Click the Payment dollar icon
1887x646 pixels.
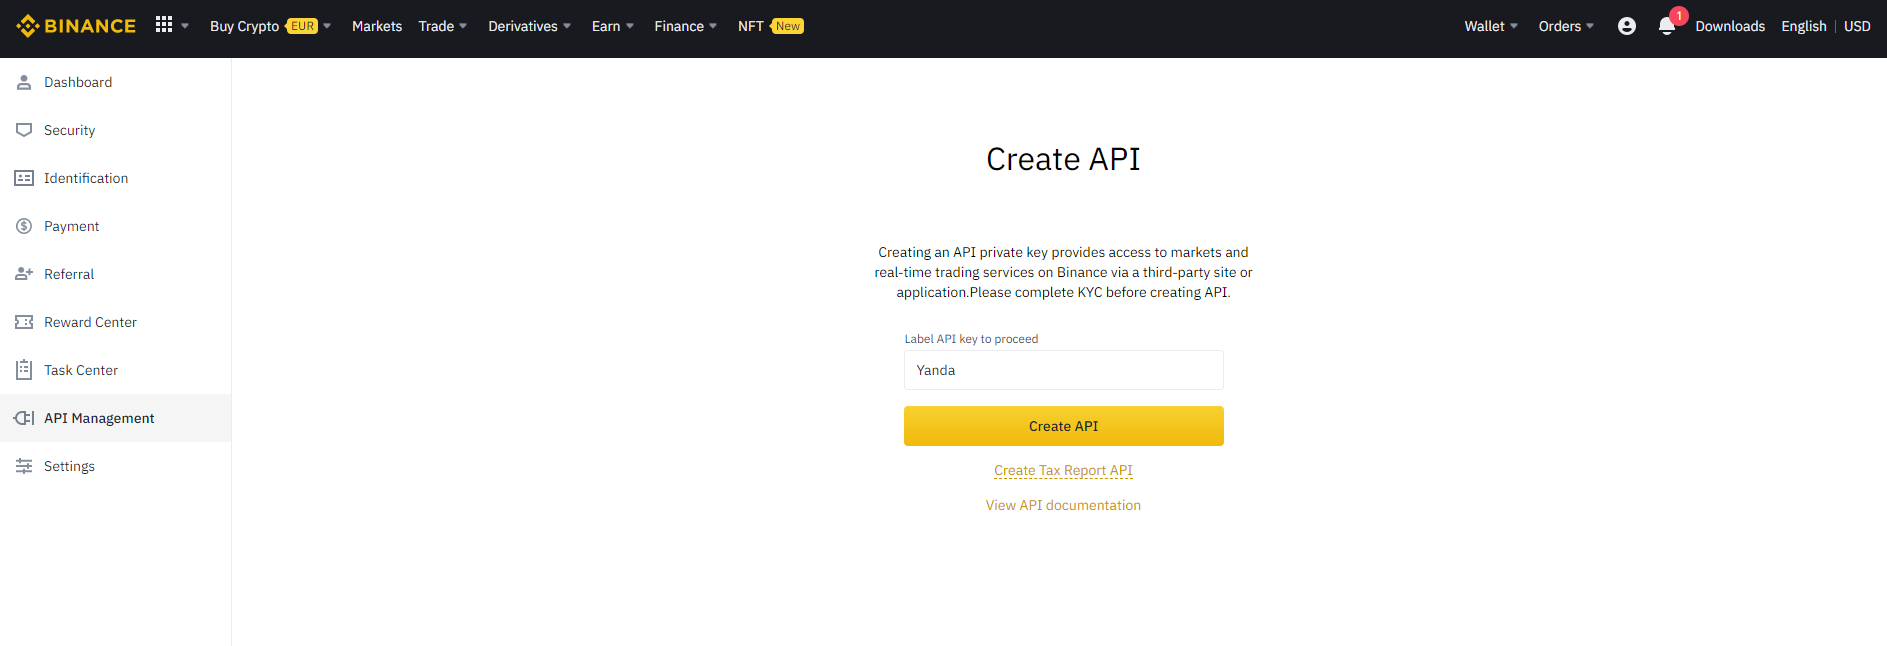click(24, 226)
